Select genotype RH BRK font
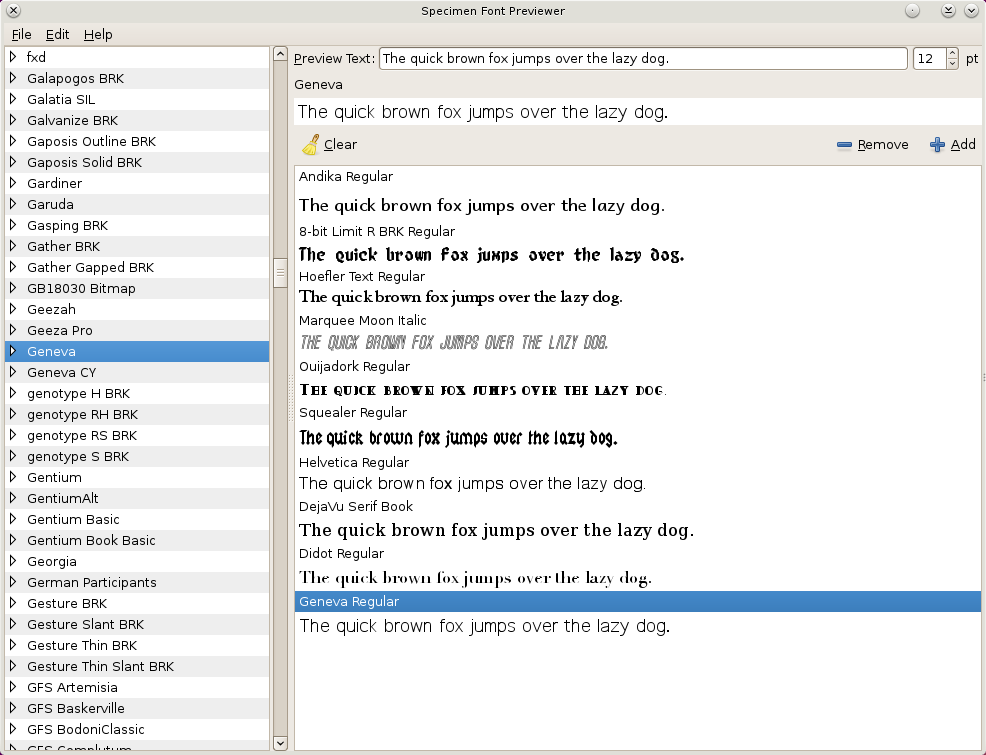 [137, 414]
